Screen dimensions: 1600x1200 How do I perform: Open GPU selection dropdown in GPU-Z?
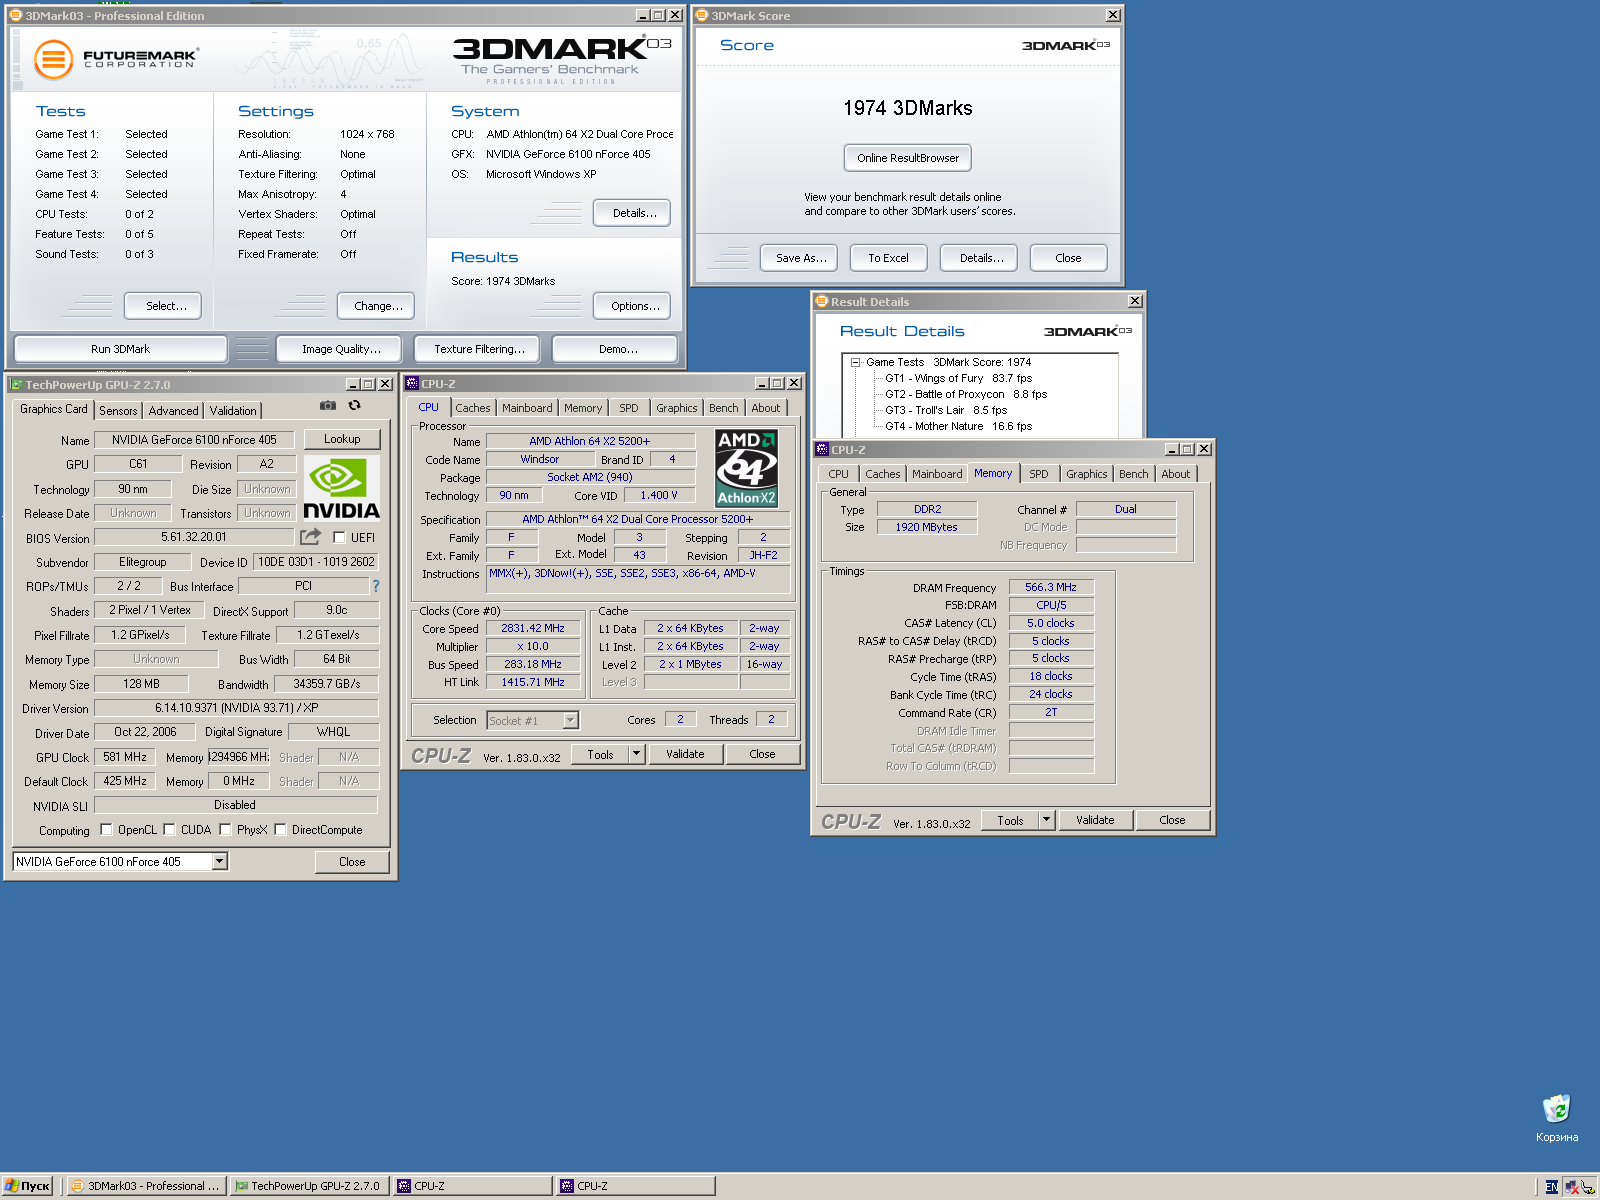[x=220, y=862]
